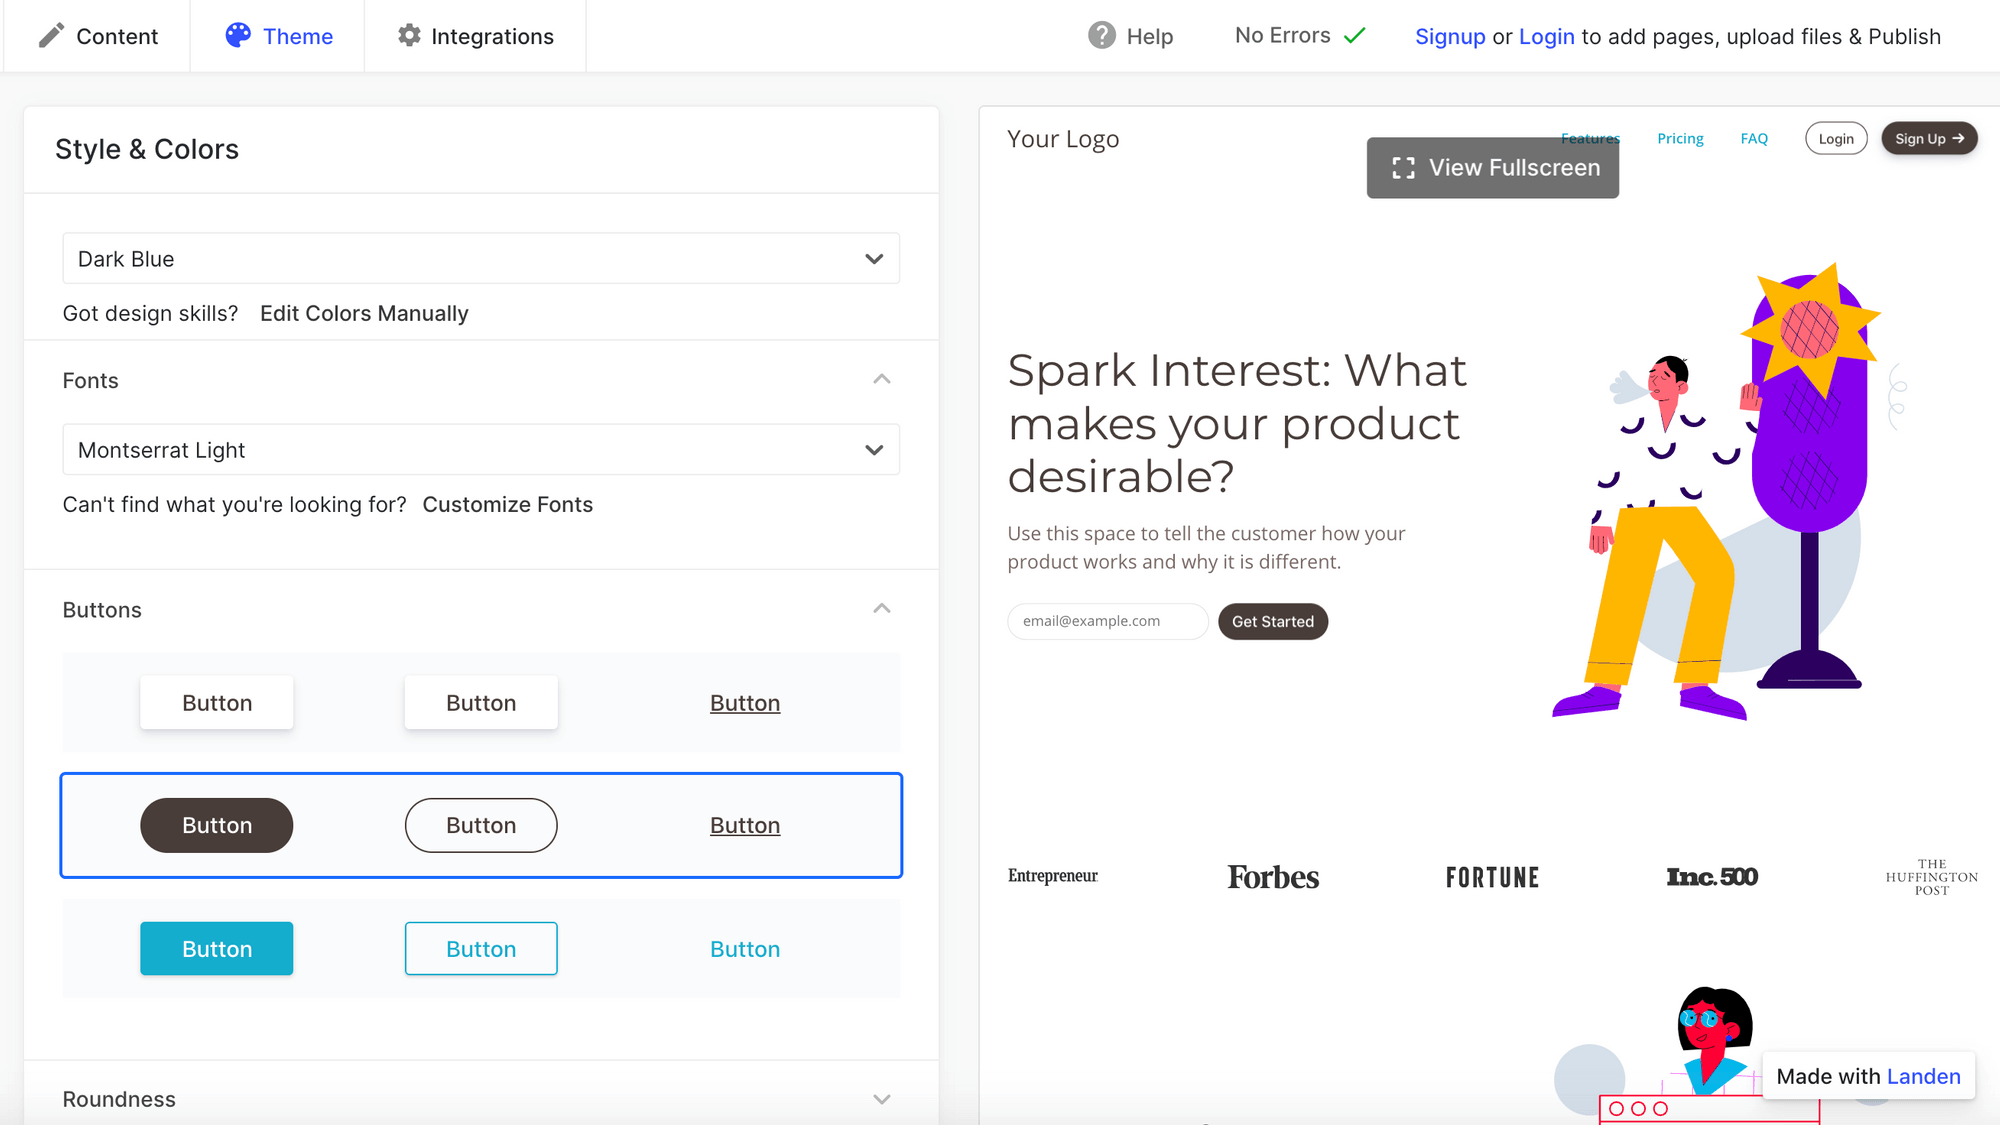Click the Forbes logo in the preview
The width and height of the screenshot is (2000, 1125).
pos(1272,876)
